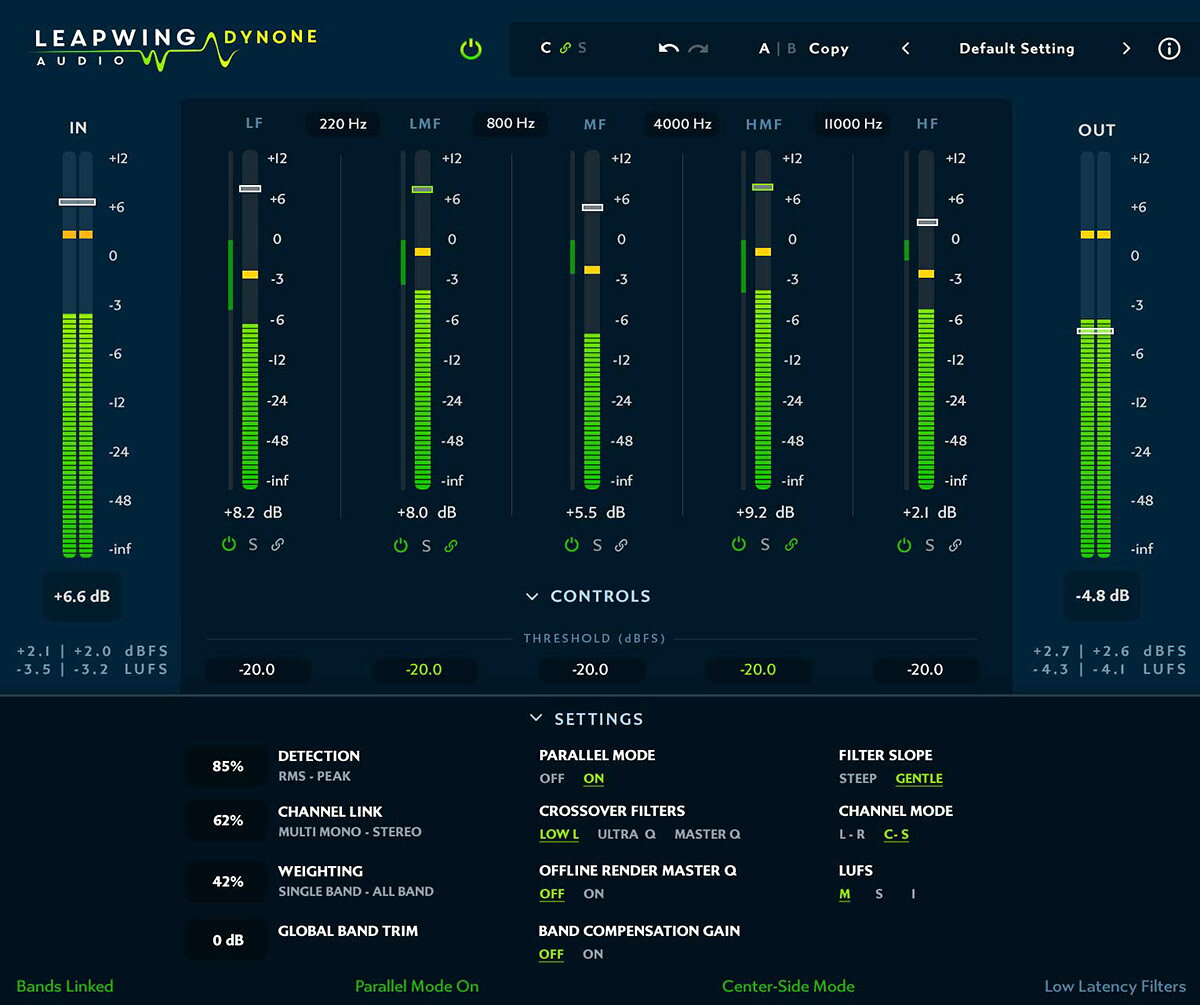The height and width of the screenshot is (1005, 1200).
Task: Open the Default Setting preset menu
Action: pos(1016,49)
